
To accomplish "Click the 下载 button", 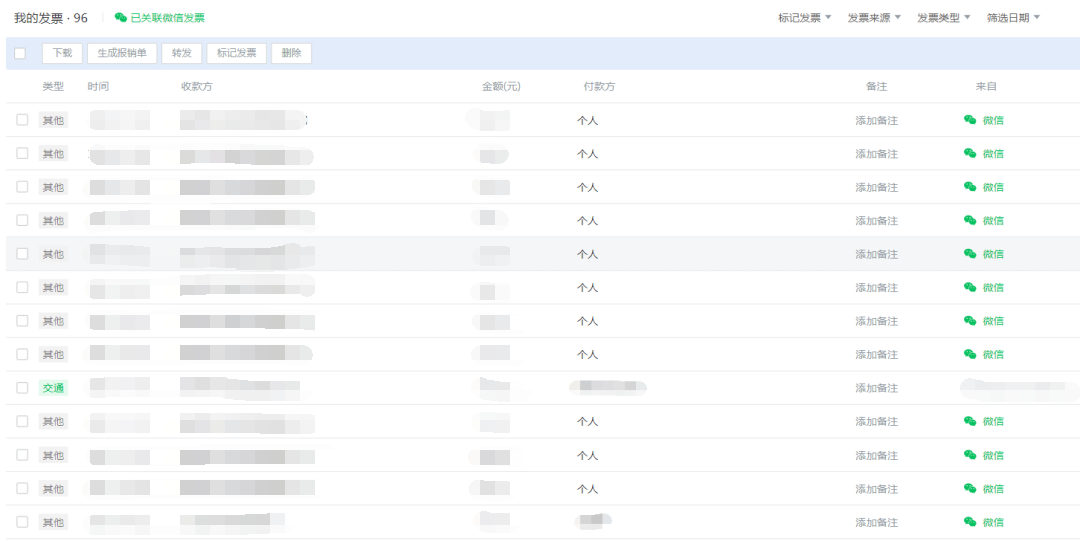I will point(62,54).
